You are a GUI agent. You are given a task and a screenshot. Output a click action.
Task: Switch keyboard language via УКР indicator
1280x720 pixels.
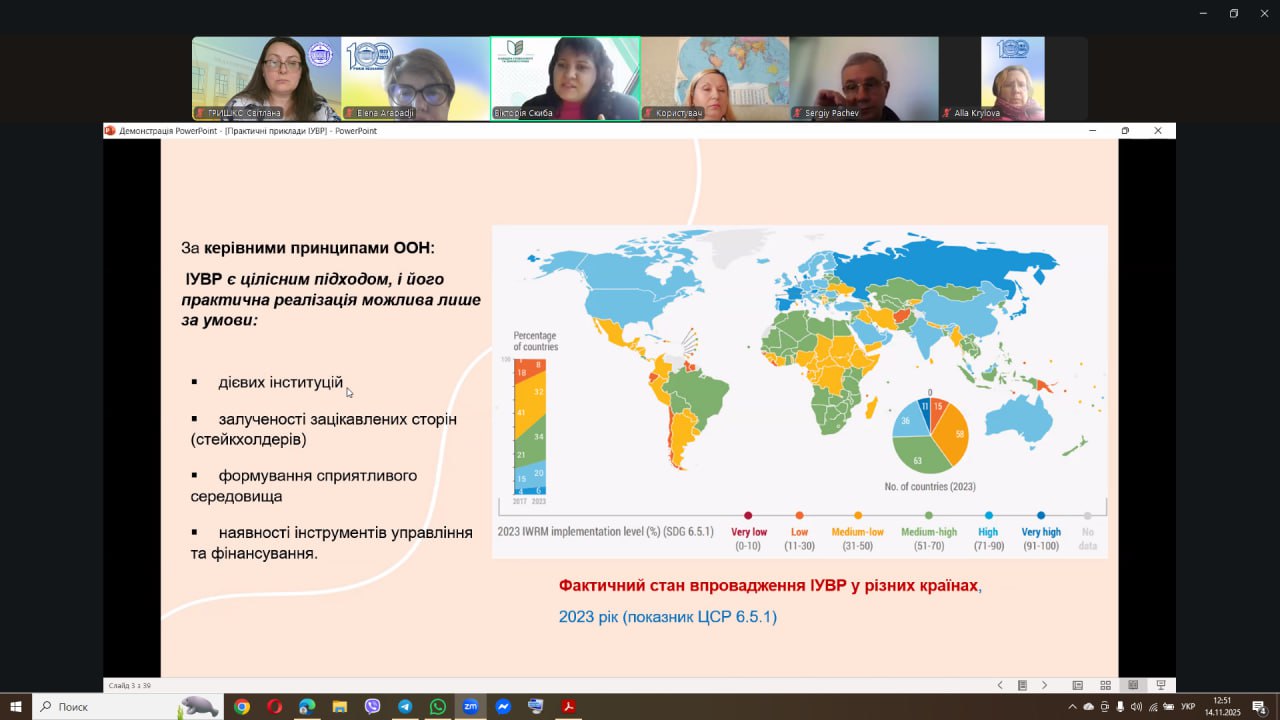1188,707
